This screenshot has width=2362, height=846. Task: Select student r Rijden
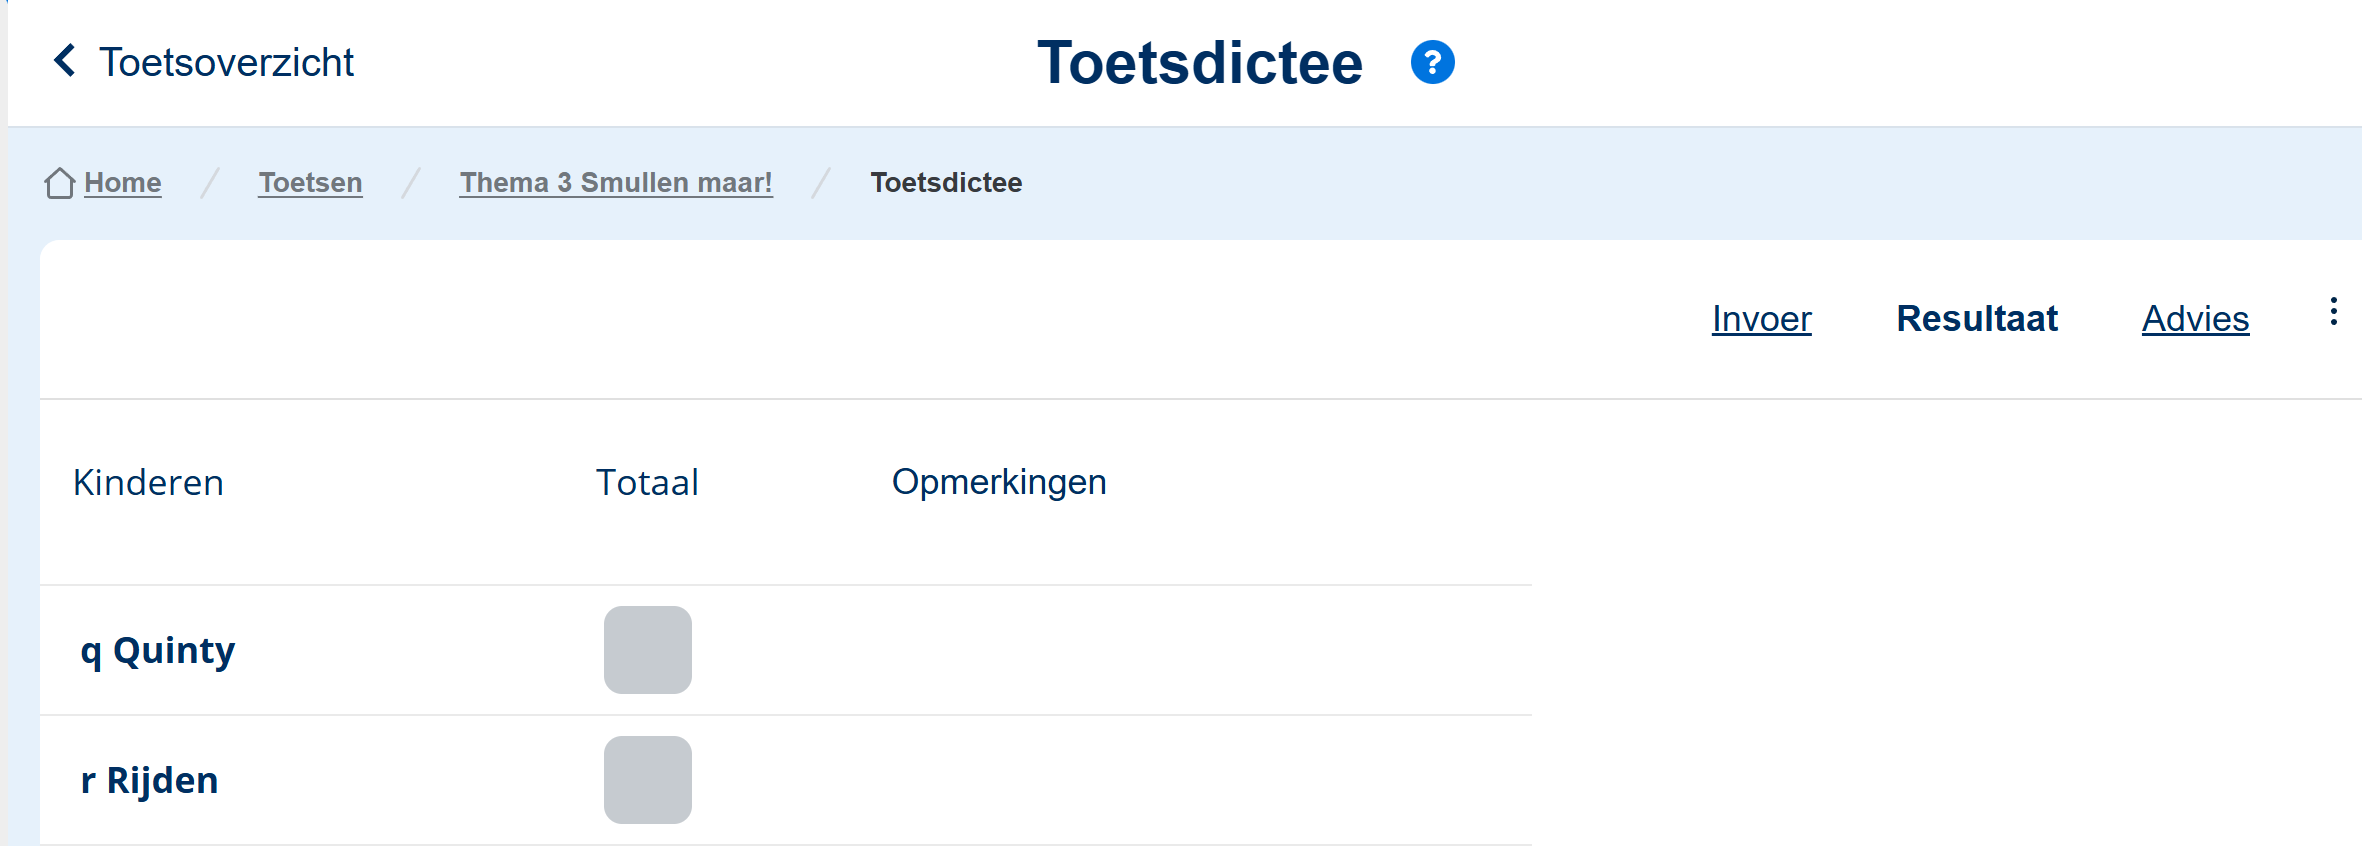[x=150, y=780]
